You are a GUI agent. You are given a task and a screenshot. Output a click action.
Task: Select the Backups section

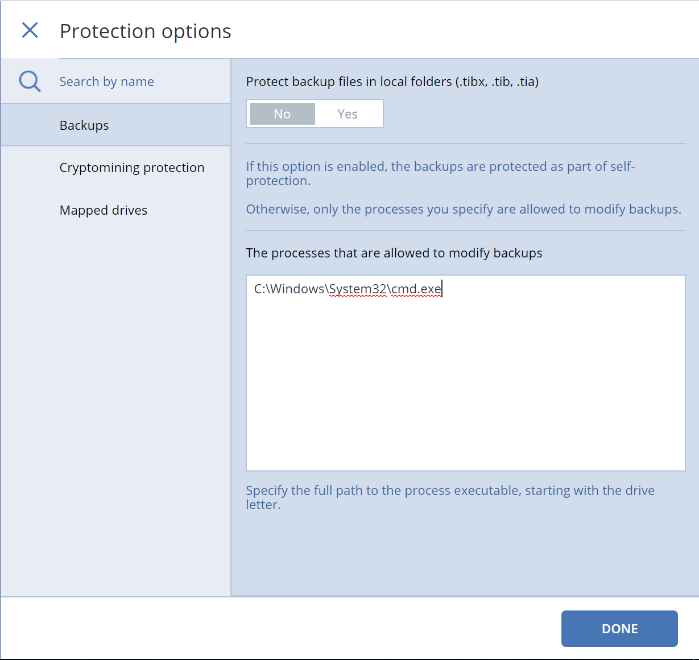pos(116,125)
